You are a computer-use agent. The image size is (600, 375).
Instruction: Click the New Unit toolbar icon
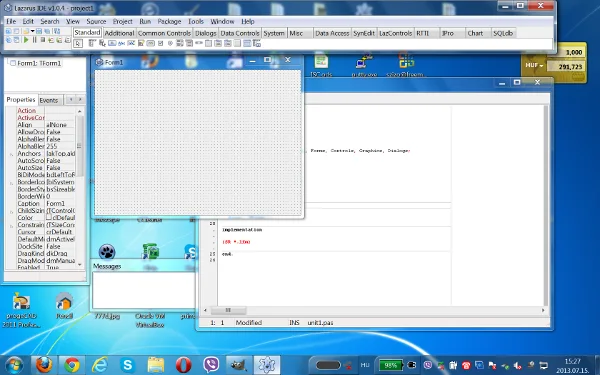8,31
